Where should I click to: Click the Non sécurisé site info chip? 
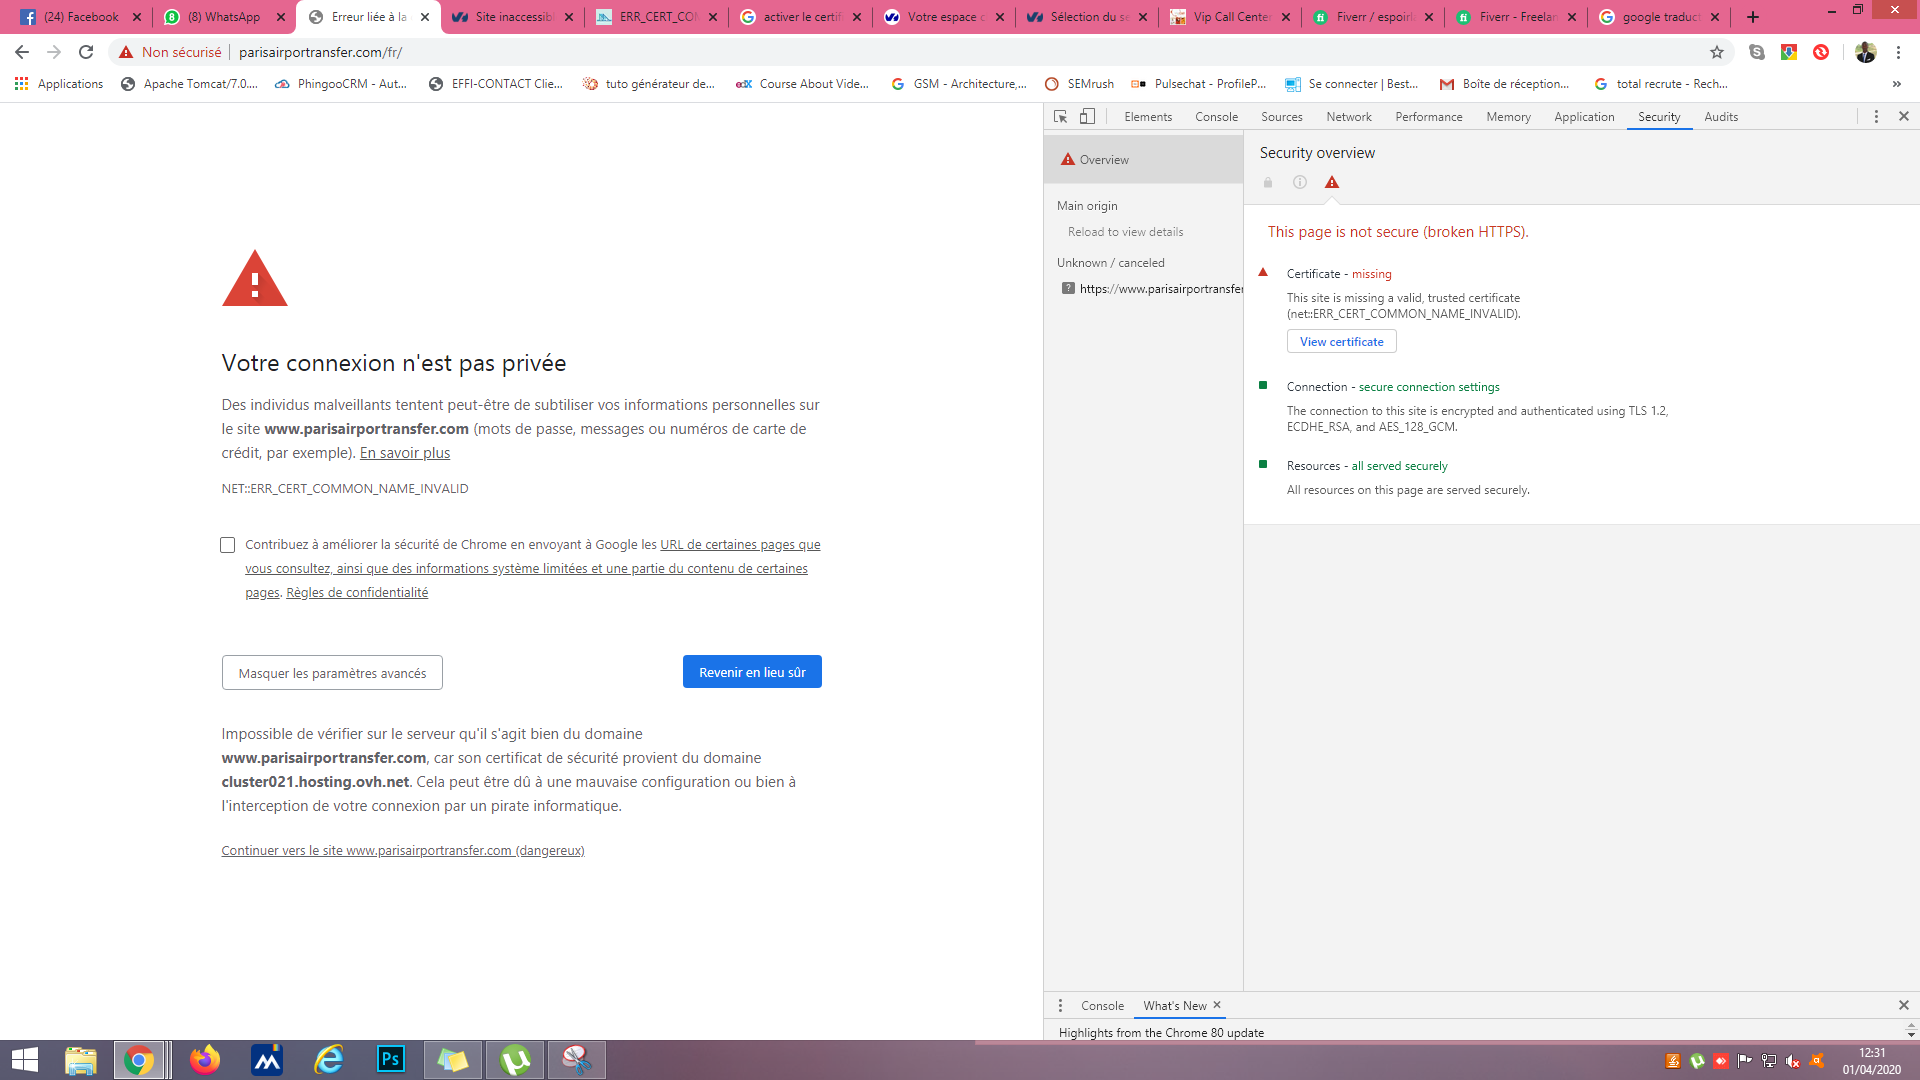pyautogui.click(x=171, y=52)
